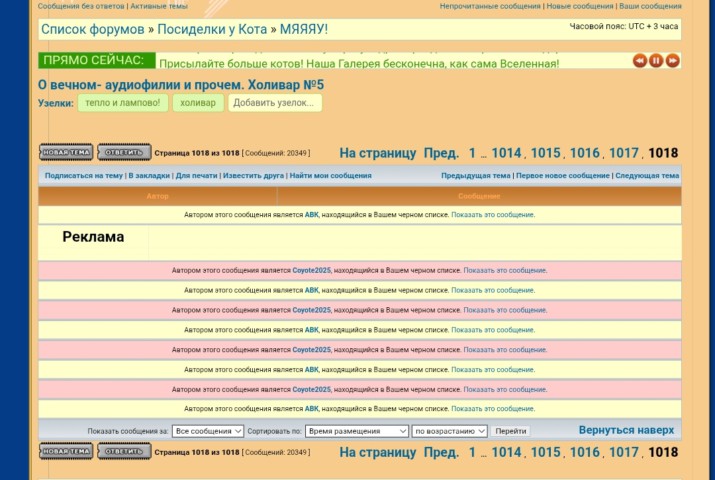The height and width of the screenshot is (480, 715).
Task: Open 'Посиделки у Кота' breadcrumb link
Action: (211, 29)
